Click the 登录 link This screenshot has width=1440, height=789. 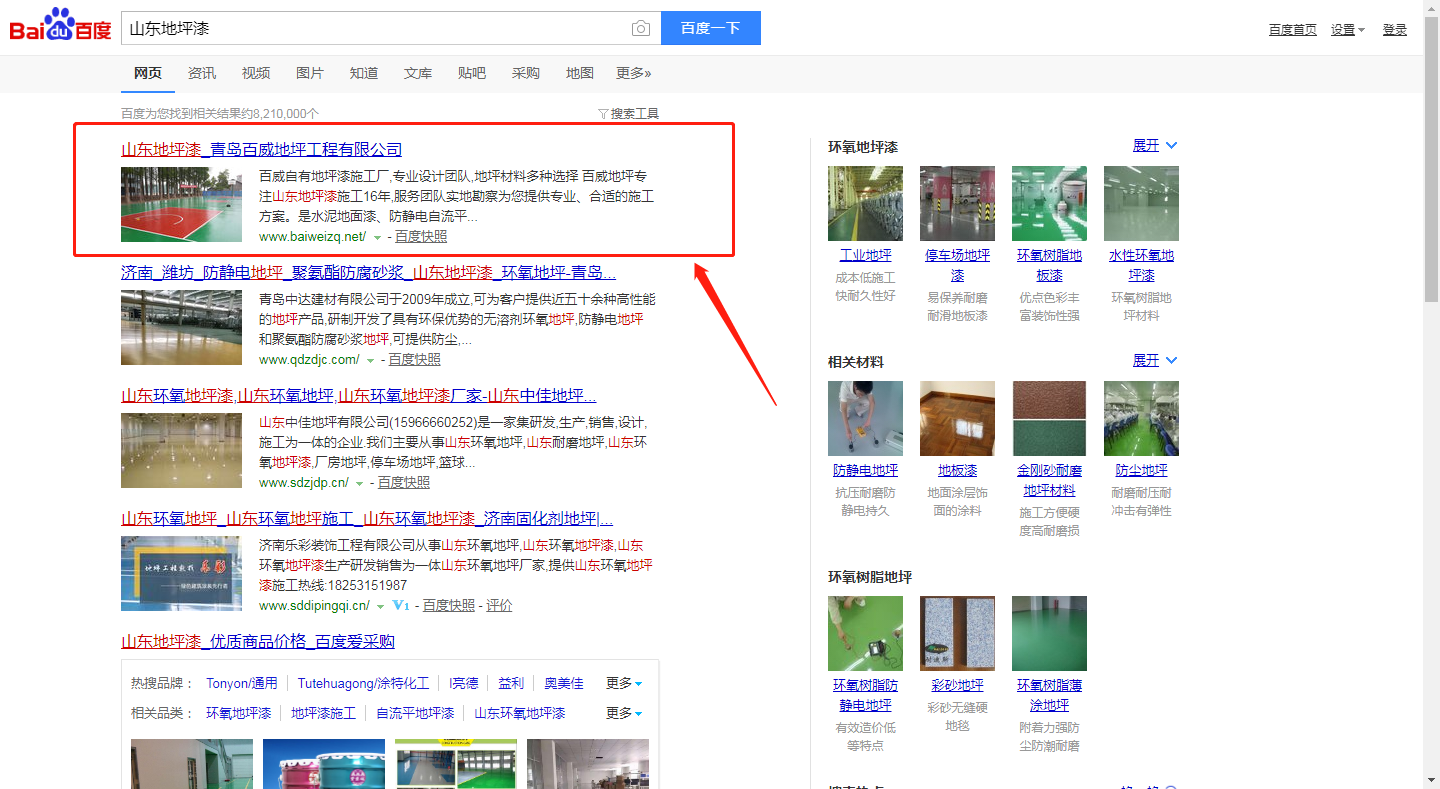[1395, 30]
